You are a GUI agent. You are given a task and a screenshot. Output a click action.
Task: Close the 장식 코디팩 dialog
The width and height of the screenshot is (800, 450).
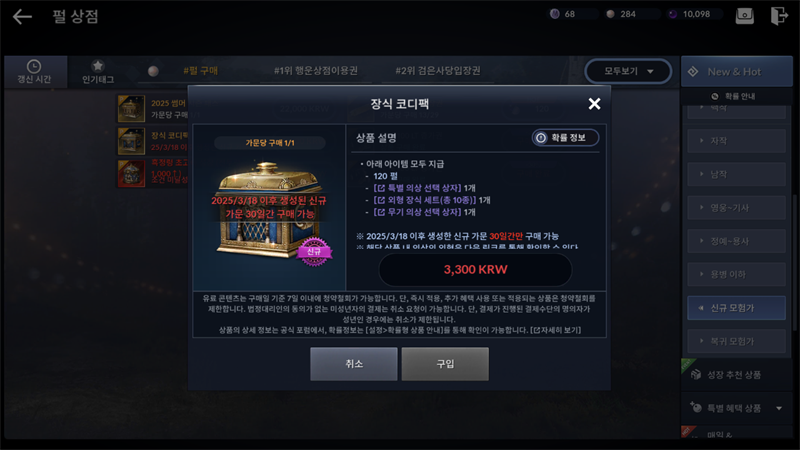coord(594,104)
